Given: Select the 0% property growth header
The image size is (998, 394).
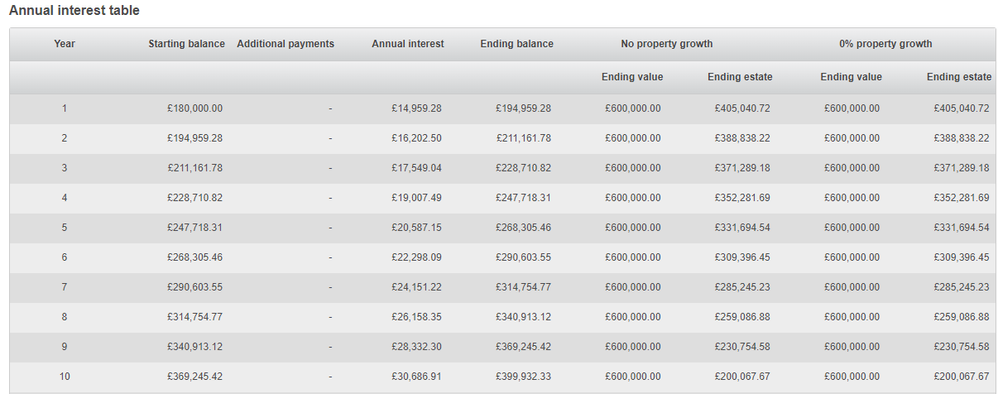Looking at the screenshot, I should pos(885,44).
